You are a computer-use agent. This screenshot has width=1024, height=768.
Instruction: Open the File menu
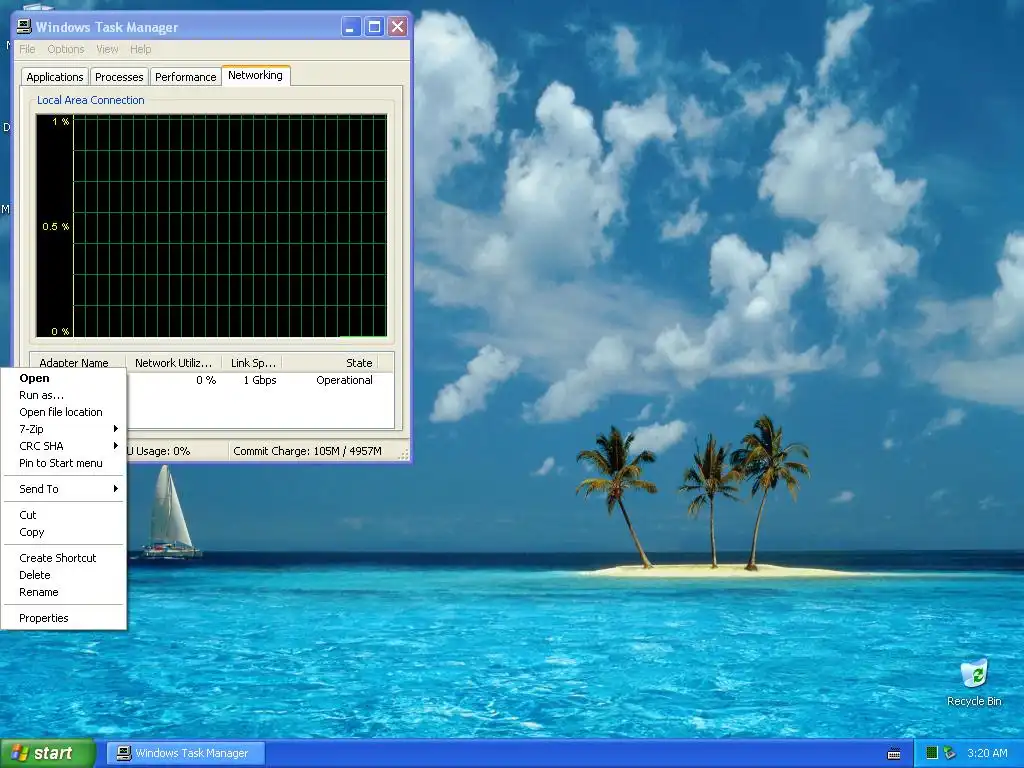[x=27, y=49]
